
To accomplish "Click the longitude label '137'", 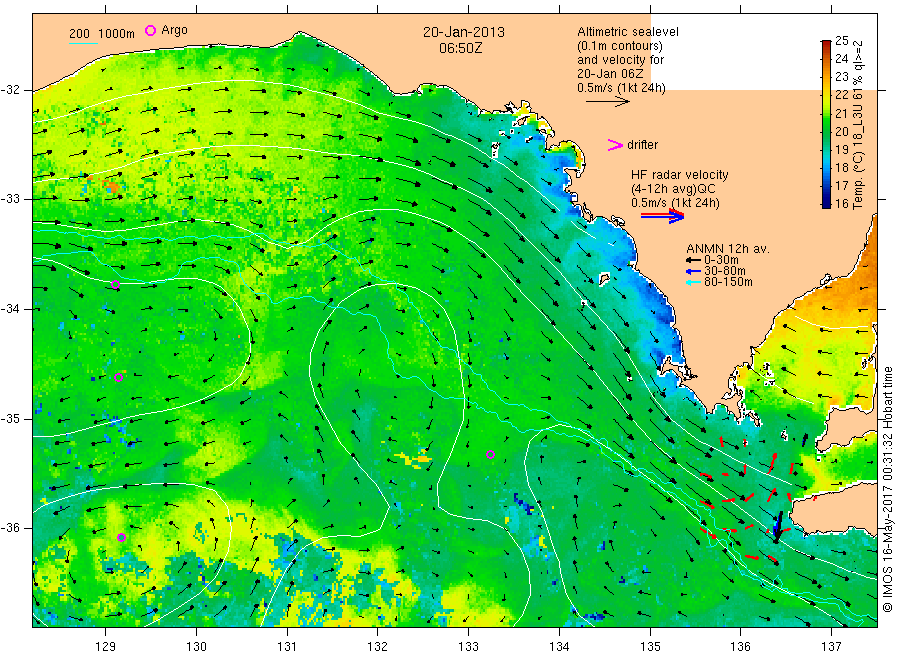I will [831, 647].
